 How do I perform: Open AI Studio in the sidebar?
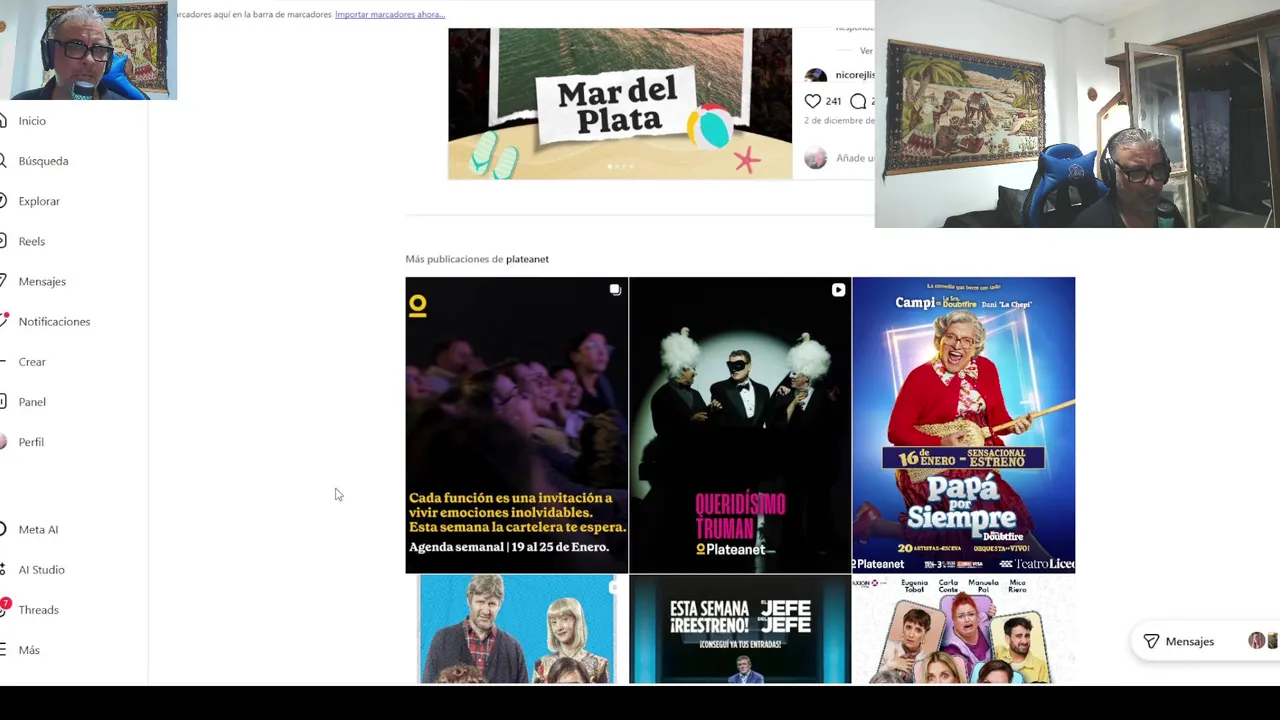[x=41, y=569]
